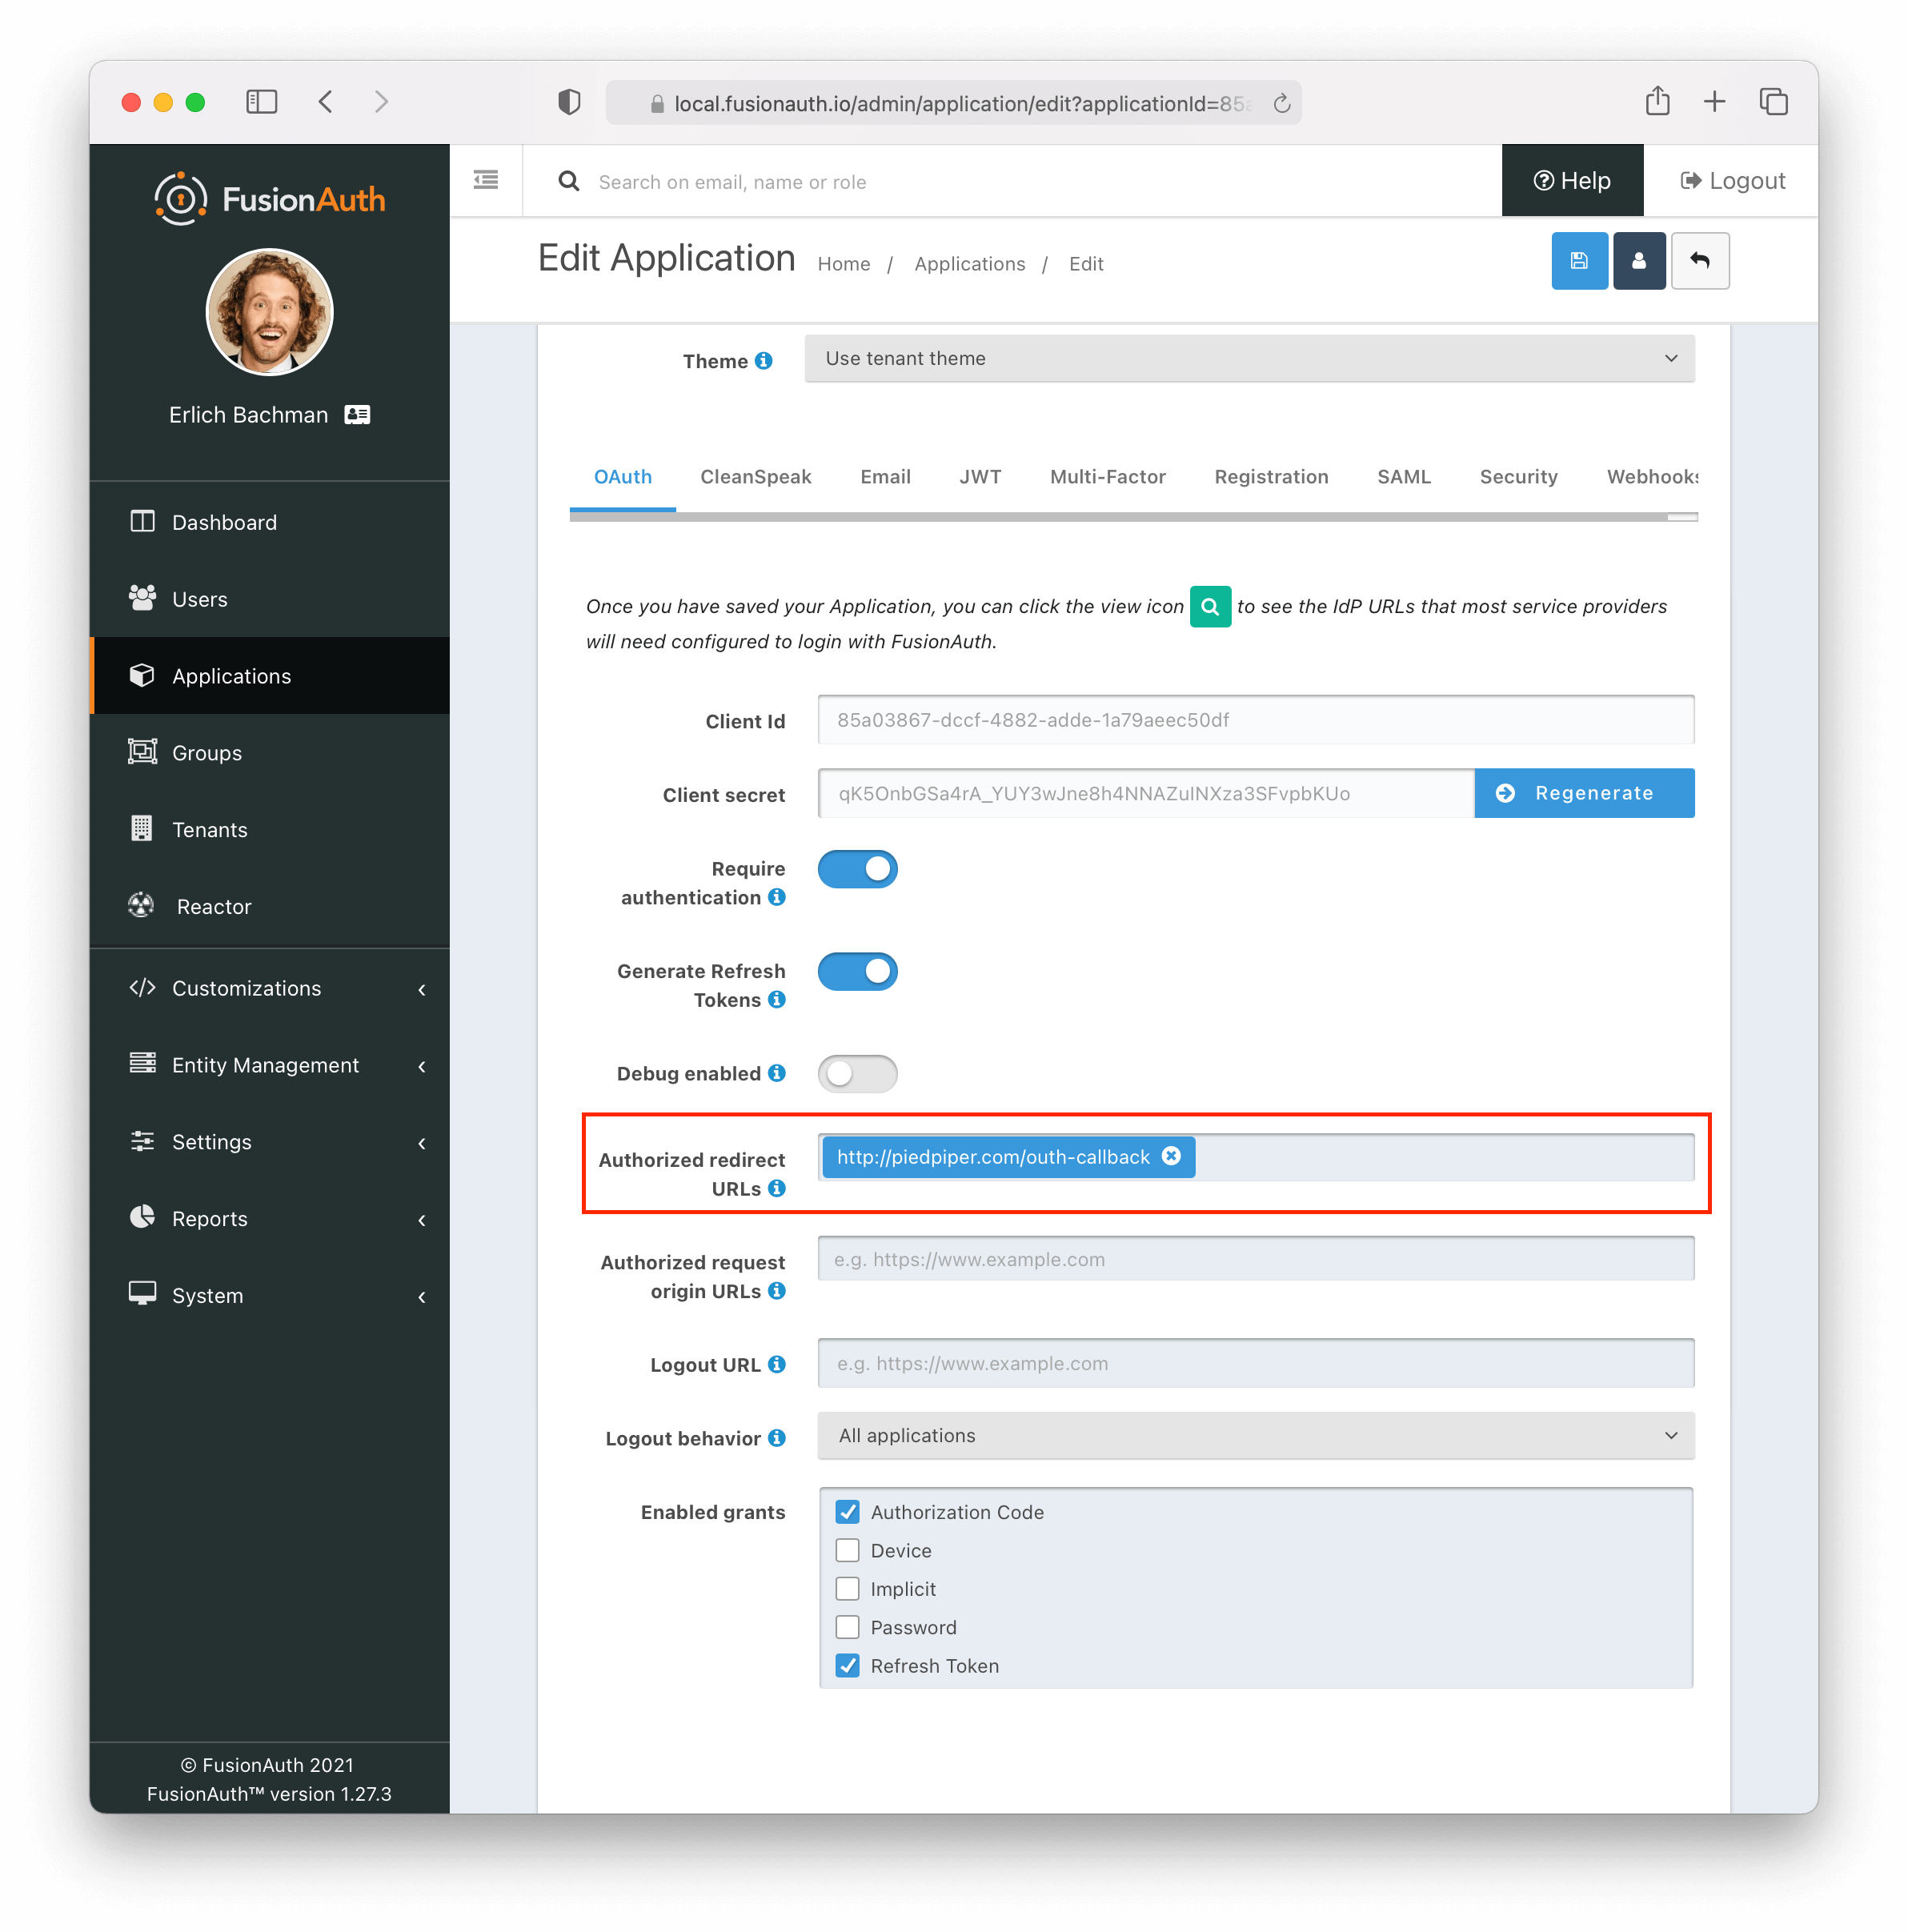
Task: Enable the Debug enabled switch
Action: point(857,1073)
